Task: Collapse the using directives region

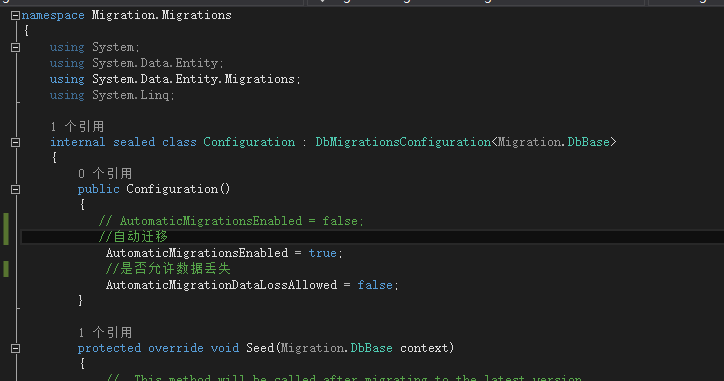Action: [x=15, y=48]
